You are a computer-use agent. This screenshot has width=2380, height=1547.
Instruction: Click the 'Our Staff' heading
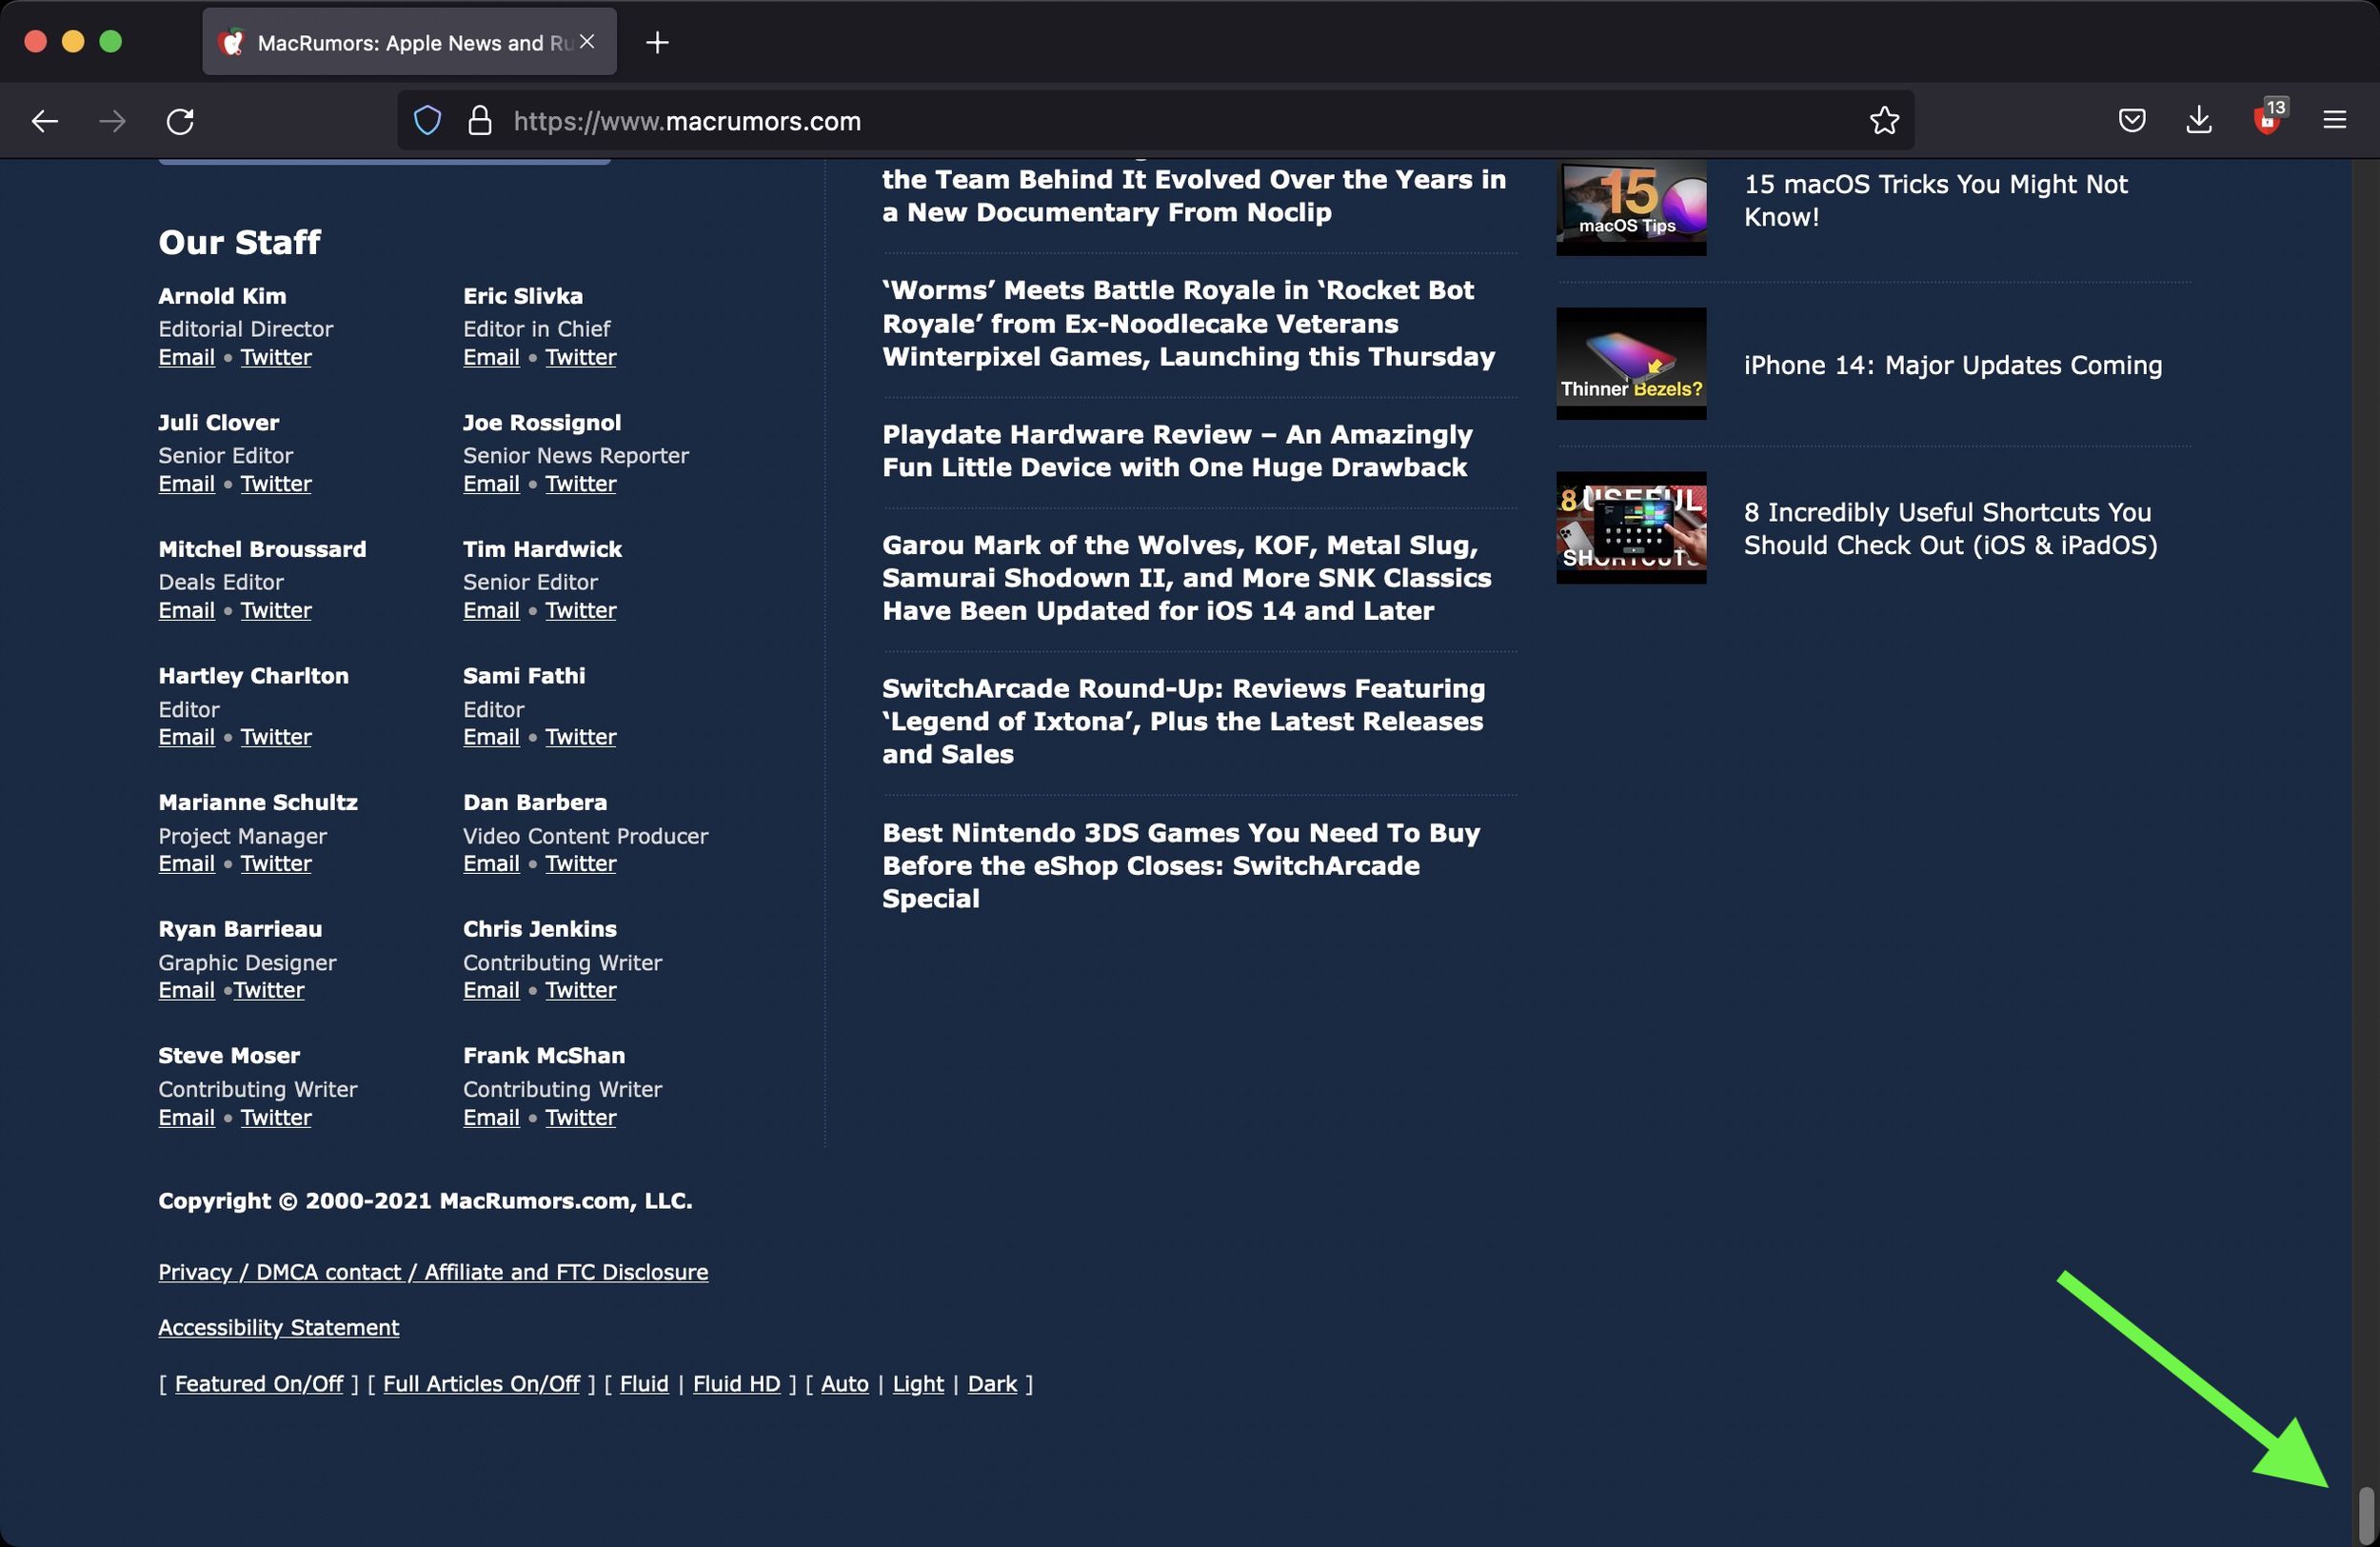[239, 242]
